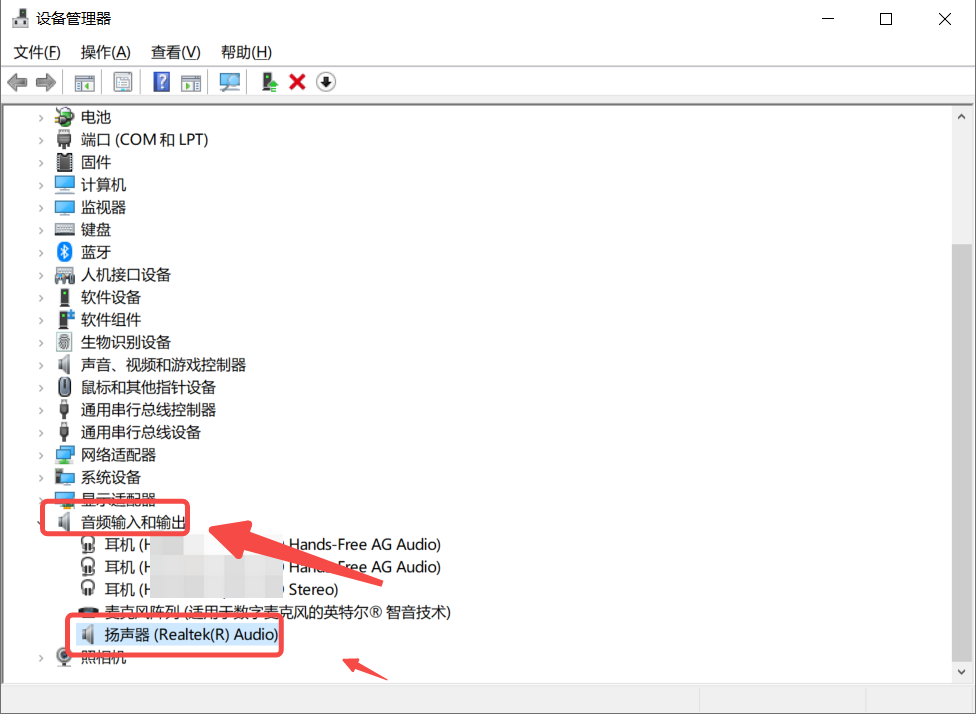Open the 查看(V) menu
Viewport: 976px width, 714px height.
pos(176,52)
